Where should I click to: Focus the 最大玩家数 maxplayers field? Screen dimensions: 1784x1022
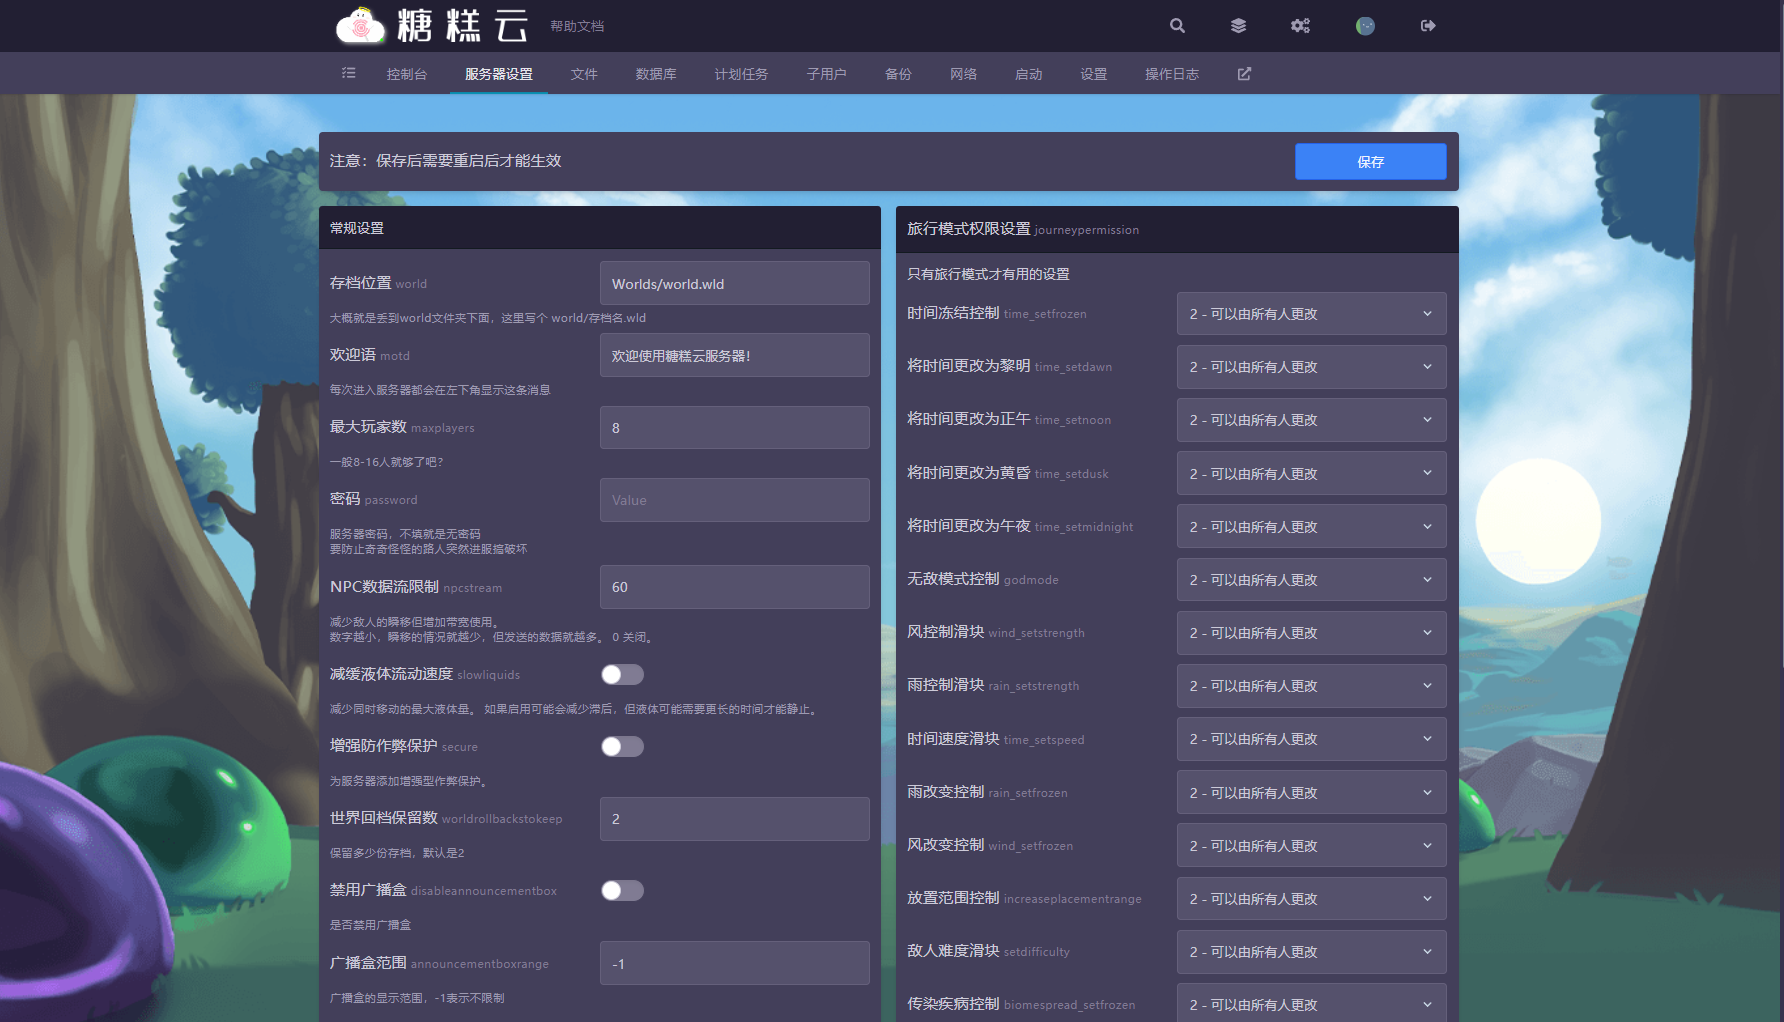click(x=734, y=428)
